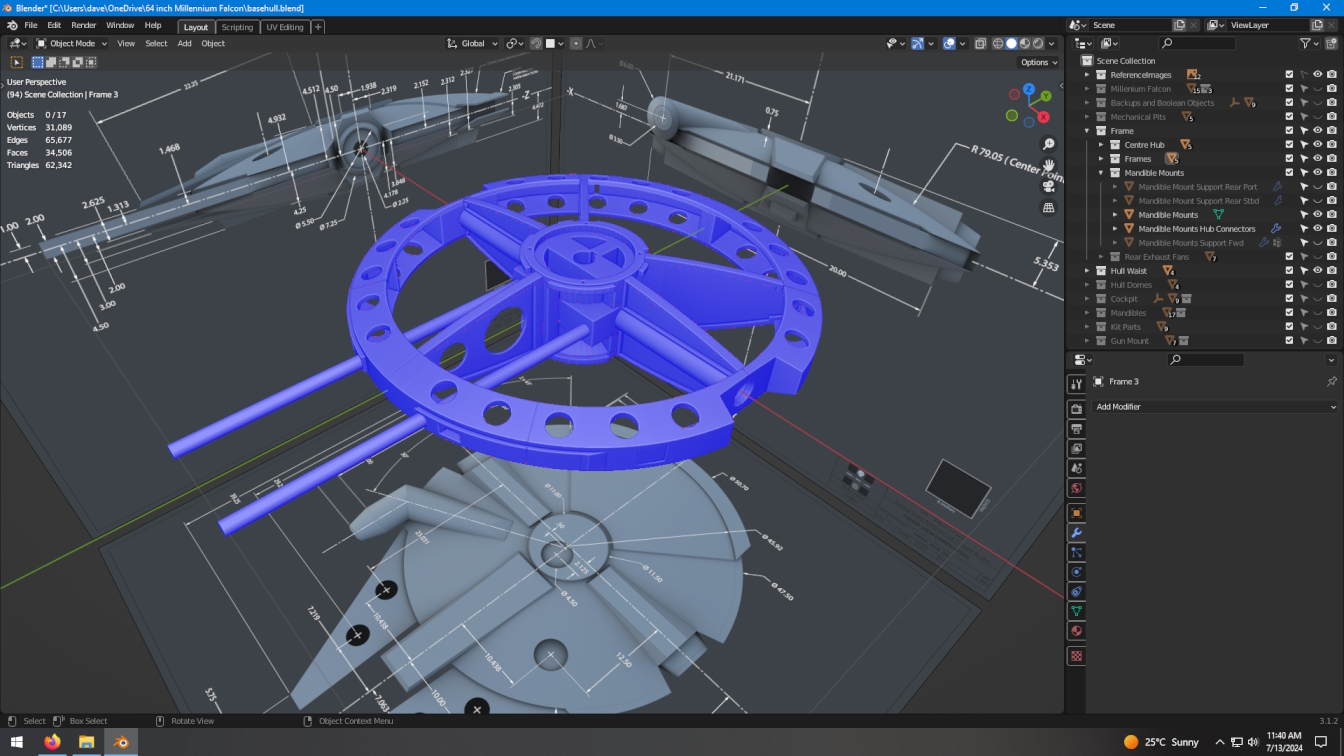Viewport: 1344px width, 756px height.
Task: Toggle eye for Mandible Mounts Hub Connectors
Action: pyautogui.click(x=1317, y=229)
